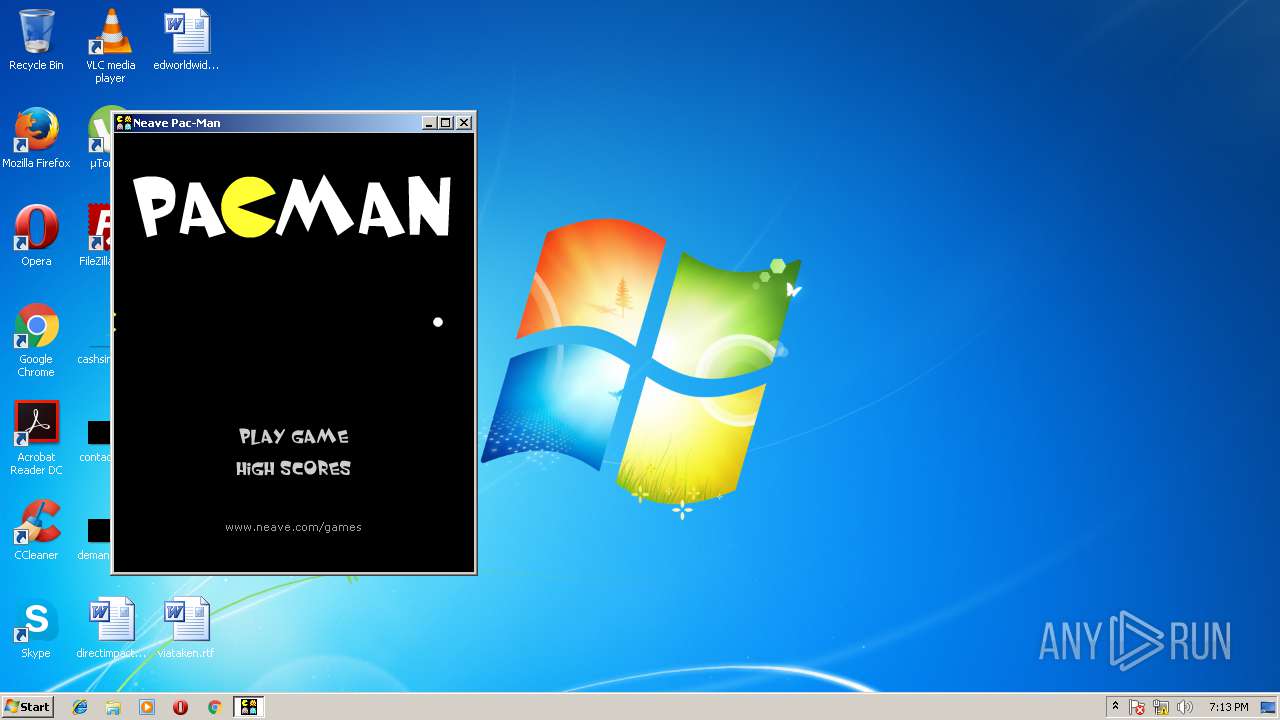Launch CCleaner from the desktop
The height and width of the screenshot is (720, 1280).
pos(36,530)
